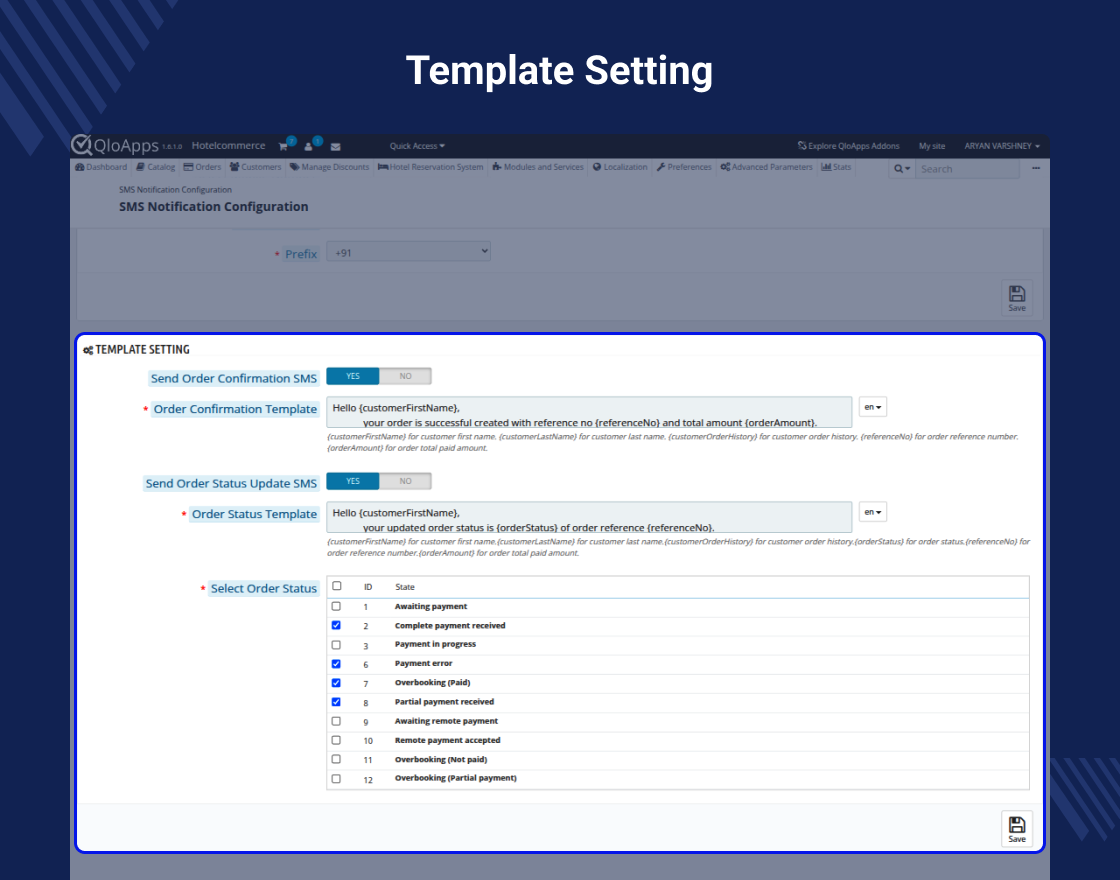Click 'Remote payment accepted' state text
The image size is (1120, 880).
click(x=447, y=740)
